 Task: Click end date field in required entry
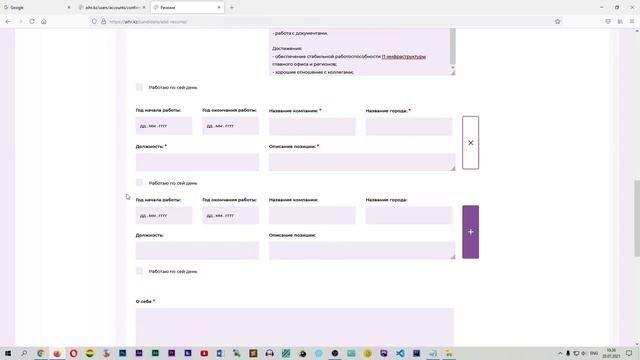230,126
